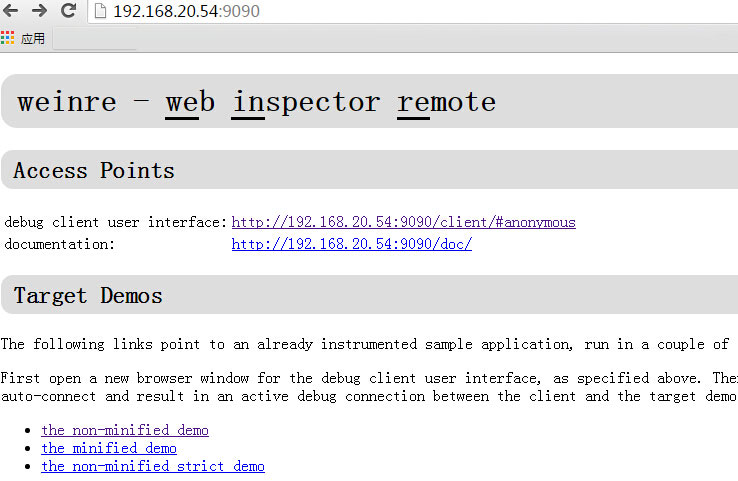The image size is (738, 481).
Task: Reload the page with the refresh icon
Action: 69,10
